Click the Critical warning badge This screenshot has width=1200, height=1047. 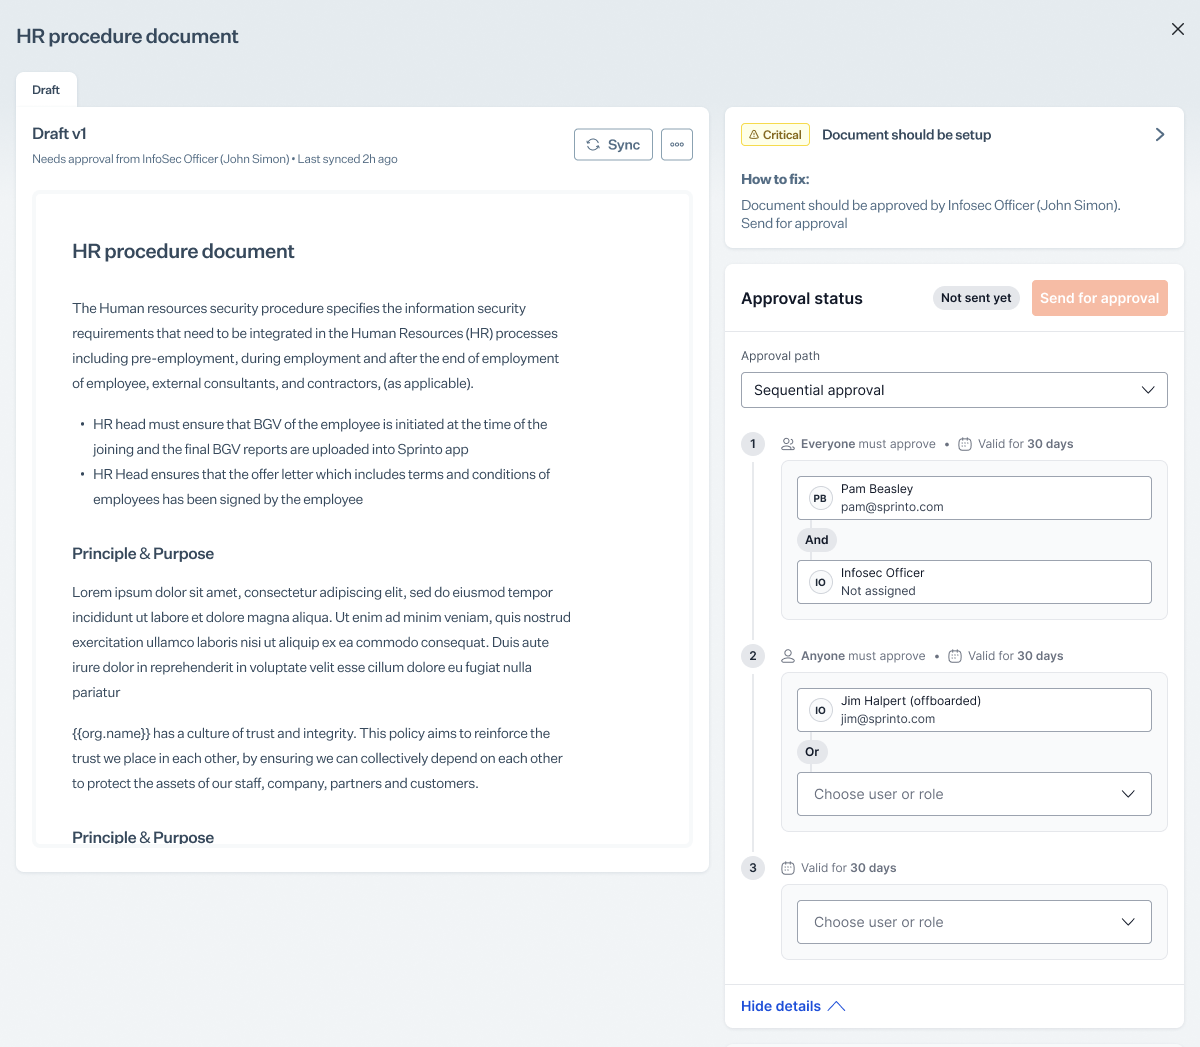775,135
